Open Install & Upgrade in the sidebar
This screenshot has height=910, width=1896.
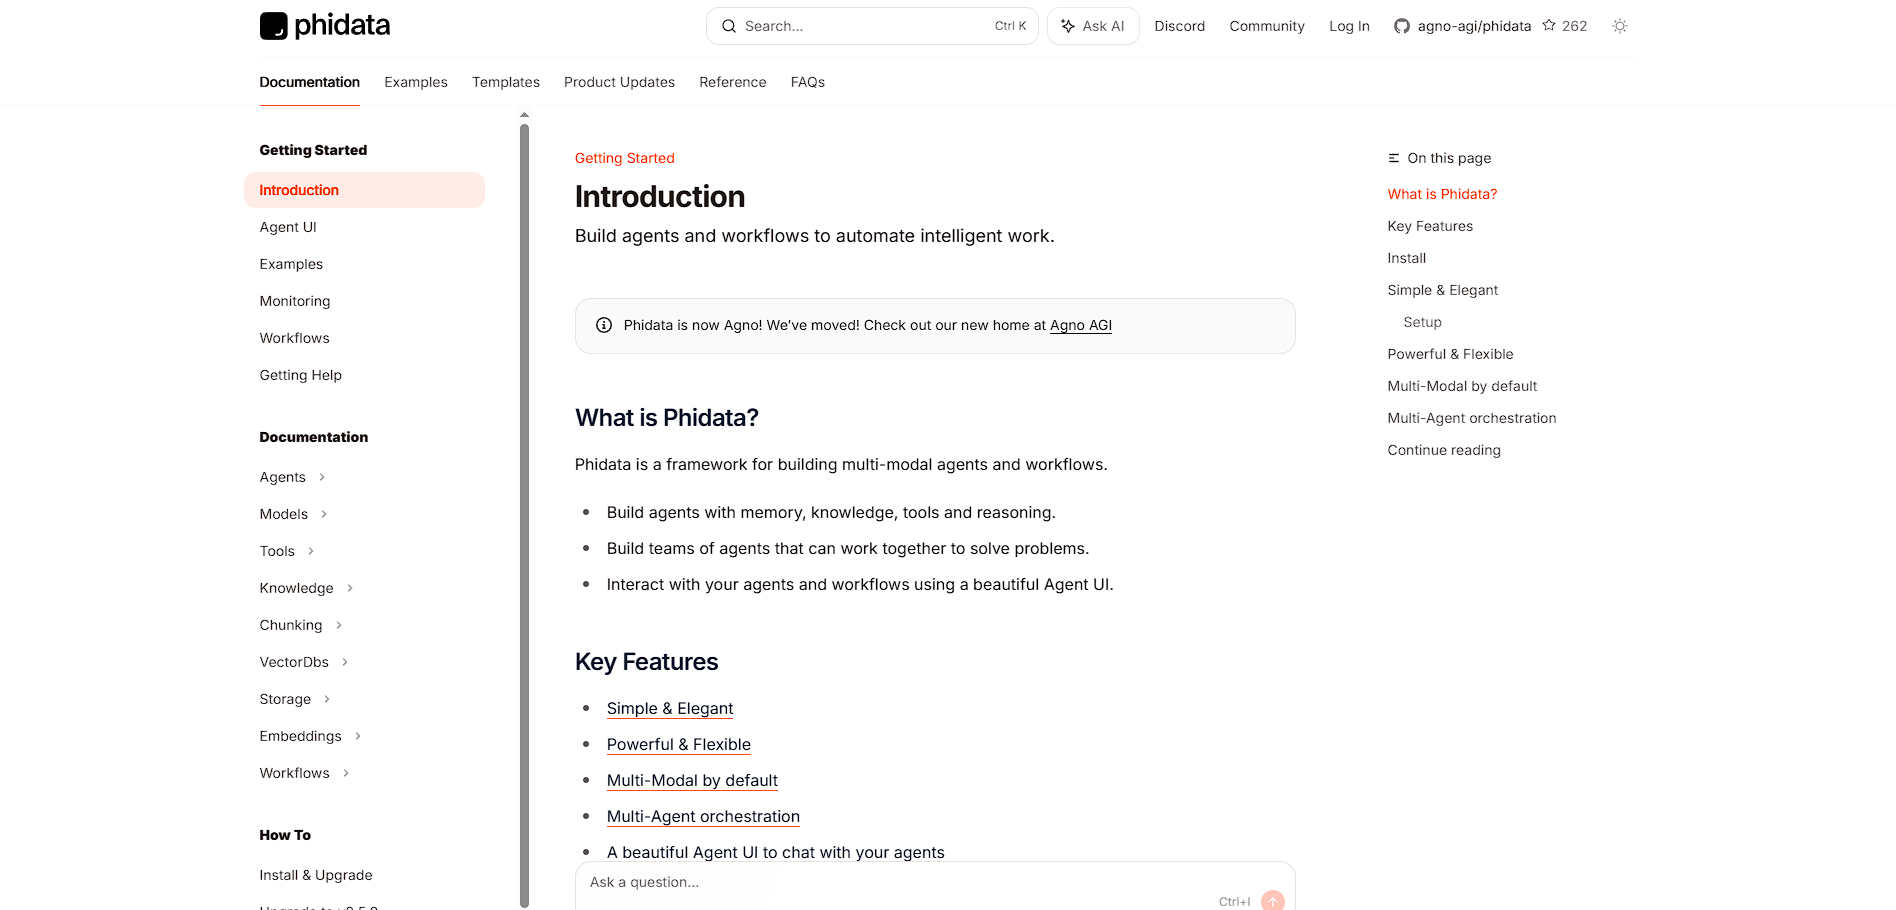pyautogui.click(x=316, y=875)
